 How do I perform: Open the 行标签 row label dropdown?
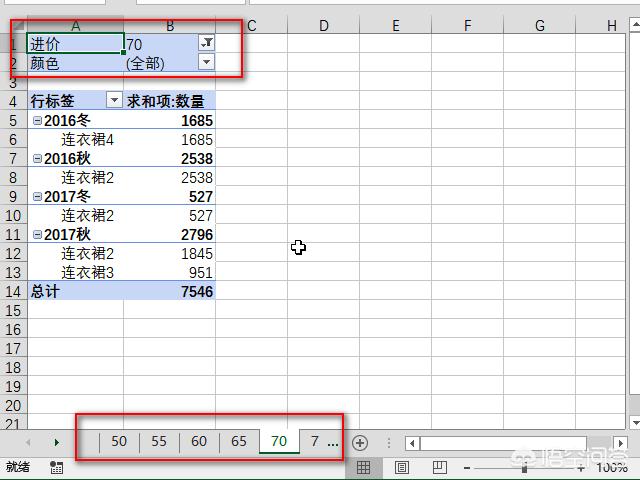114,100
